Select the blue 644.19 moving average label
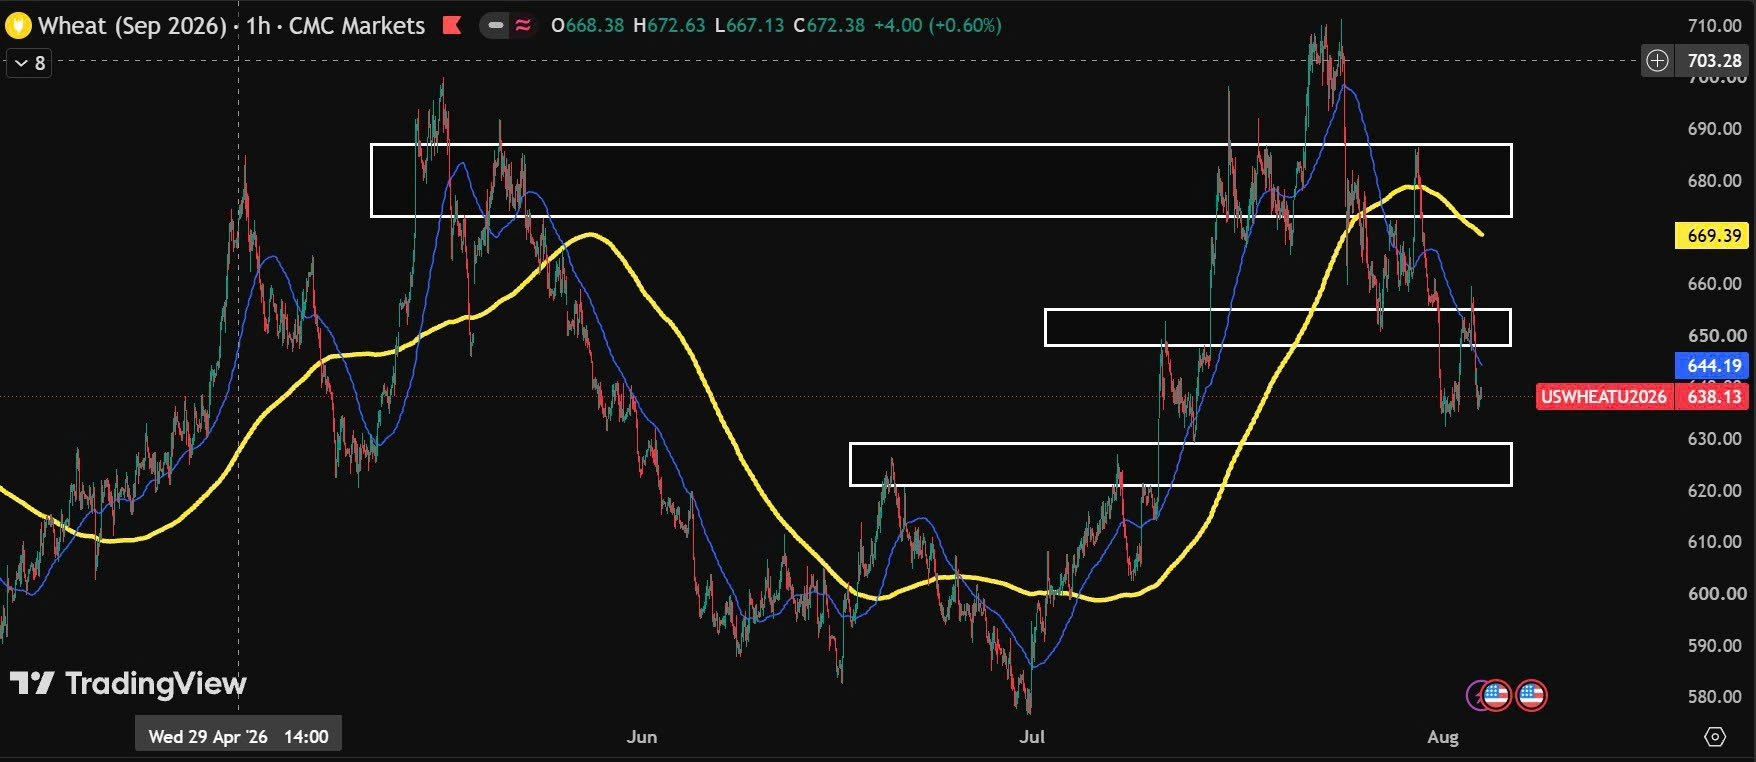The width and height of the screenshot is (1756, 762). [x=1712, y=366]
